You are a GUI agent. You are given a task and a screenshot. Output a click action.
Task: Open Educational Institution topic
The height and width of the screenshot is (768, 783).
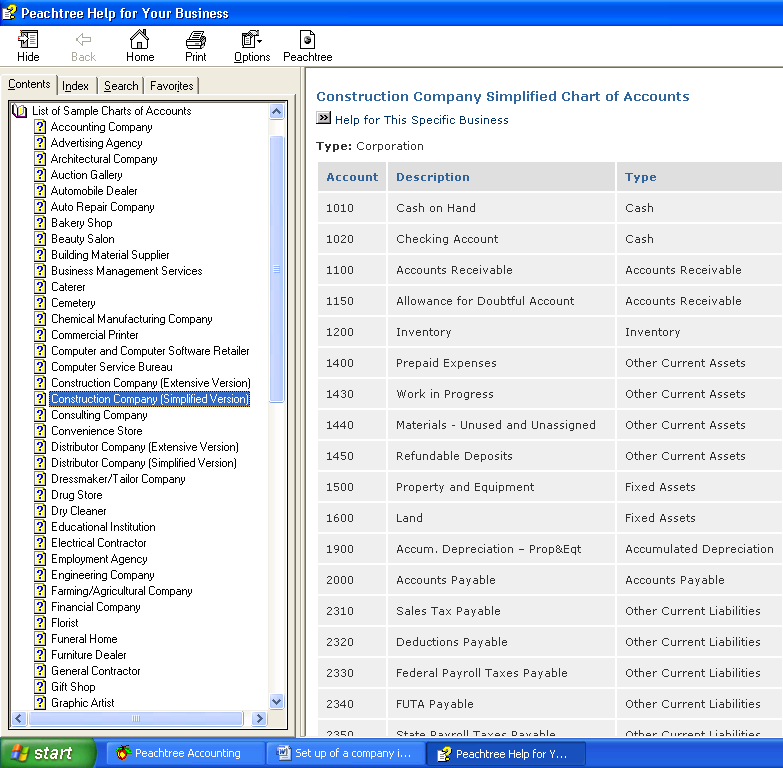tap(103, 526)
